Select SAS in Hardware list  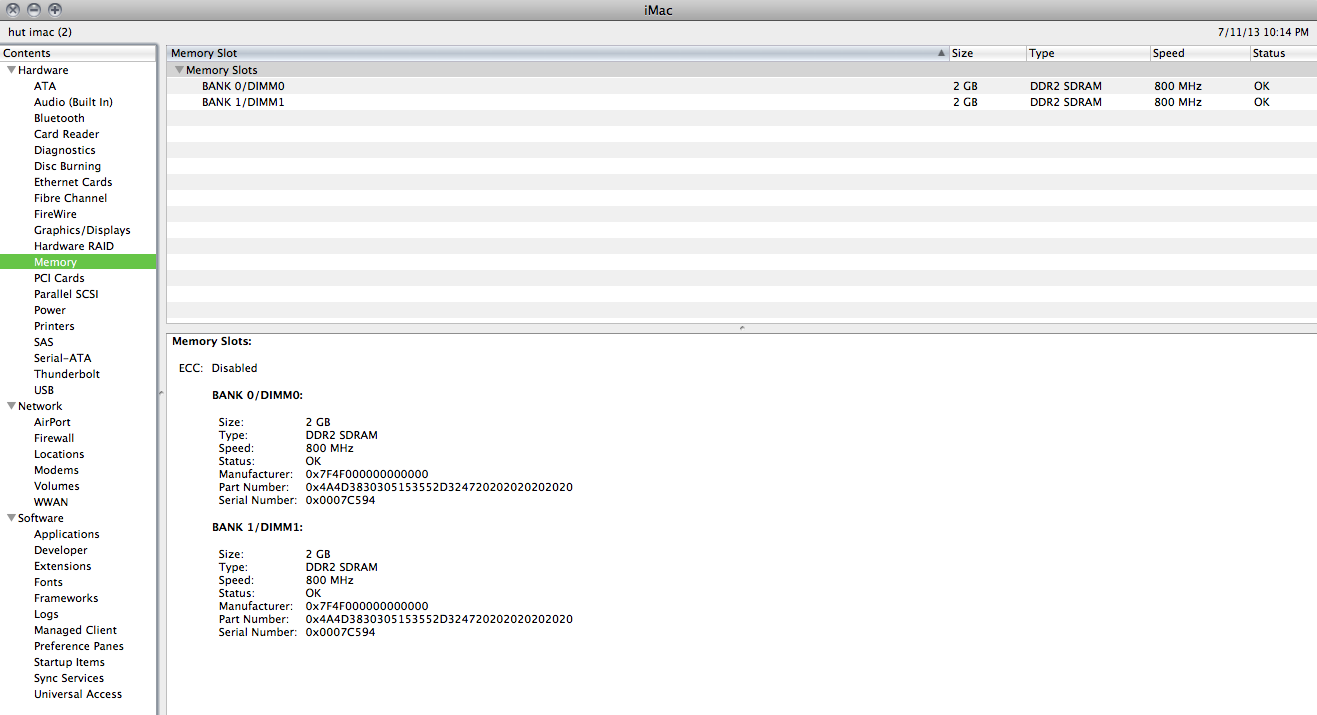(44, 342)
